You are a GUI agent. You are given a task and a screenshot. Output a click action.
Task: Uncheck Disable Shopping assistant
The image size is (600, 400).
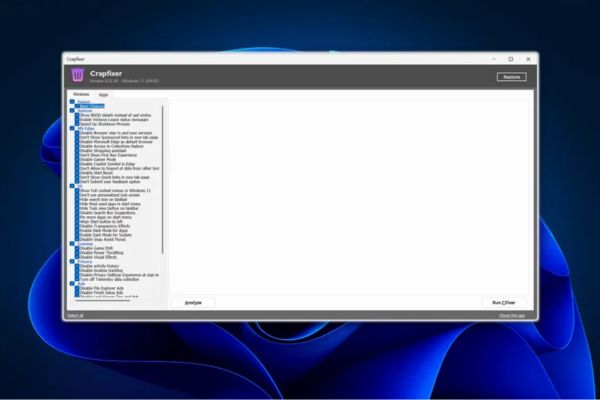[77, 151]
